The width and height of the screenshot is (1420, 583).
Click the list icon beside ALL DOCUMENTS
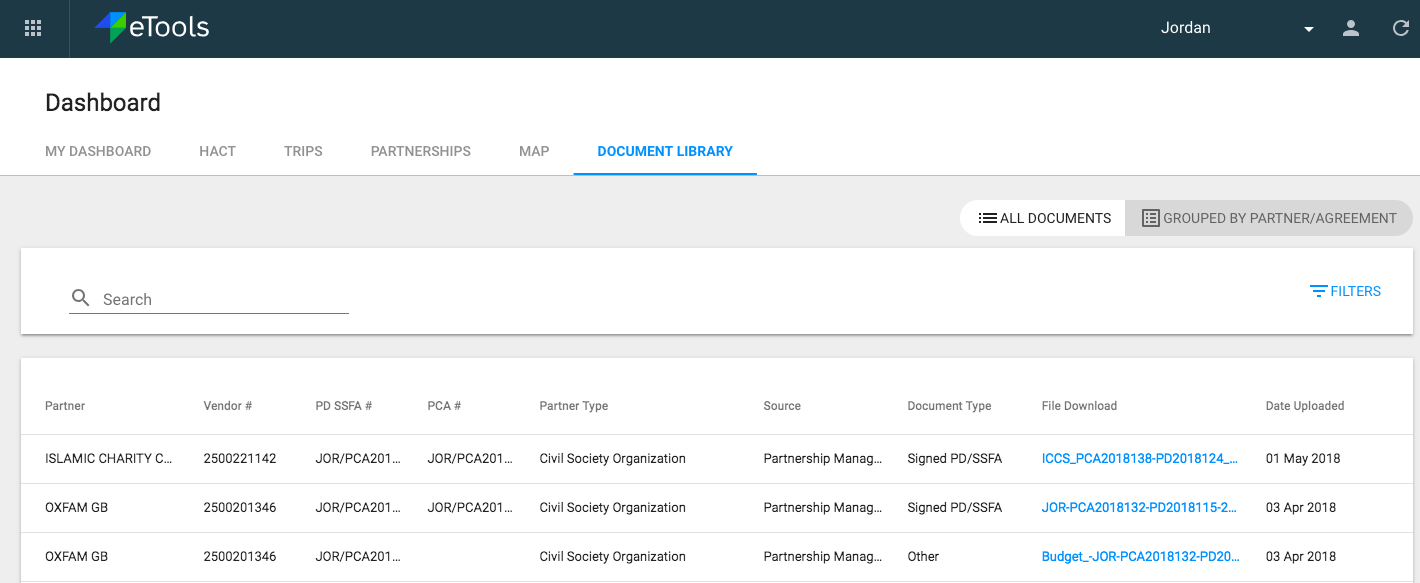(x=989, y=217)
